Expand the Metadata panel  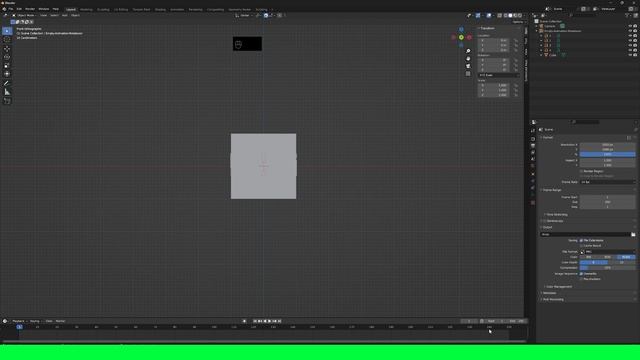point(549,293)
